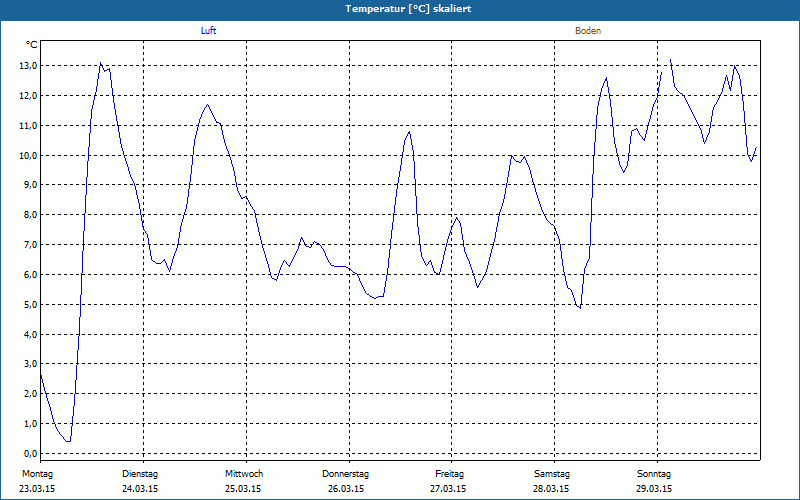Select the blue Luft legend label

(208, 31)
